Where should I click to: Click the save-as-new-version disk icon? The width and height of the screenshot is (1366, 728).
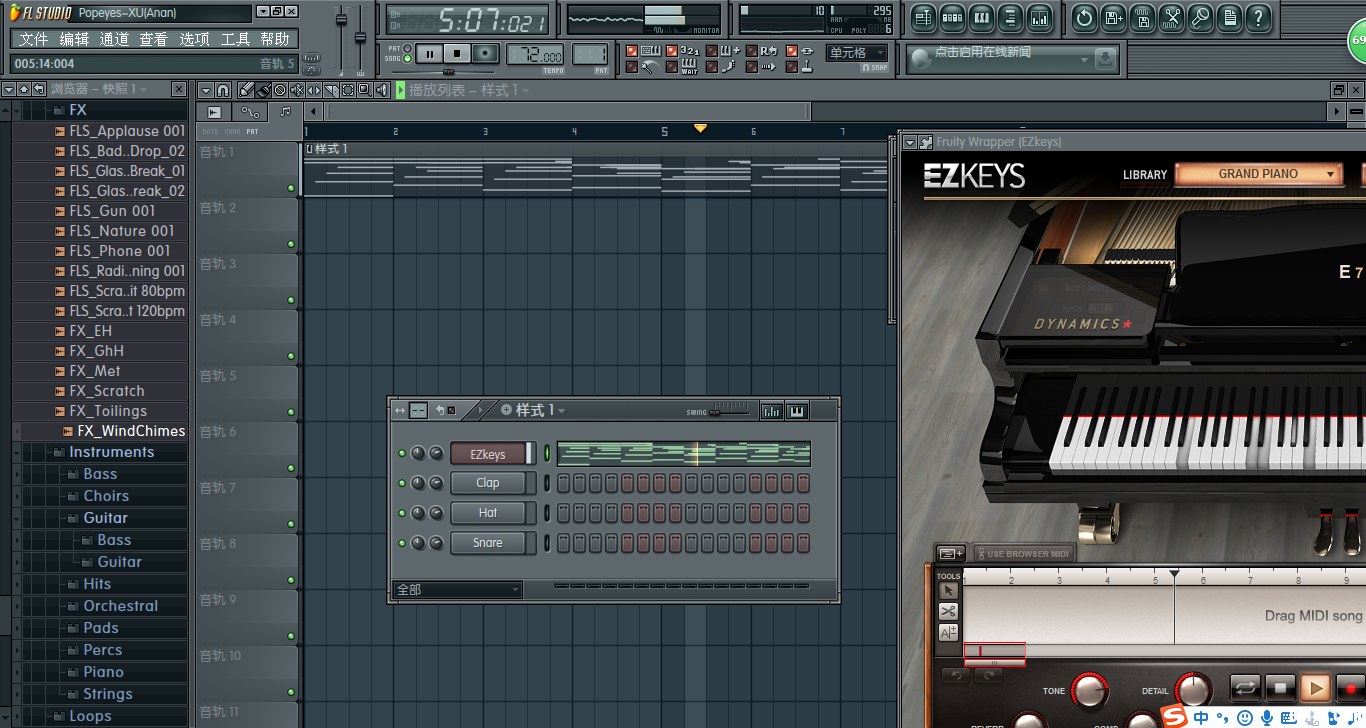click(1113, 18)
